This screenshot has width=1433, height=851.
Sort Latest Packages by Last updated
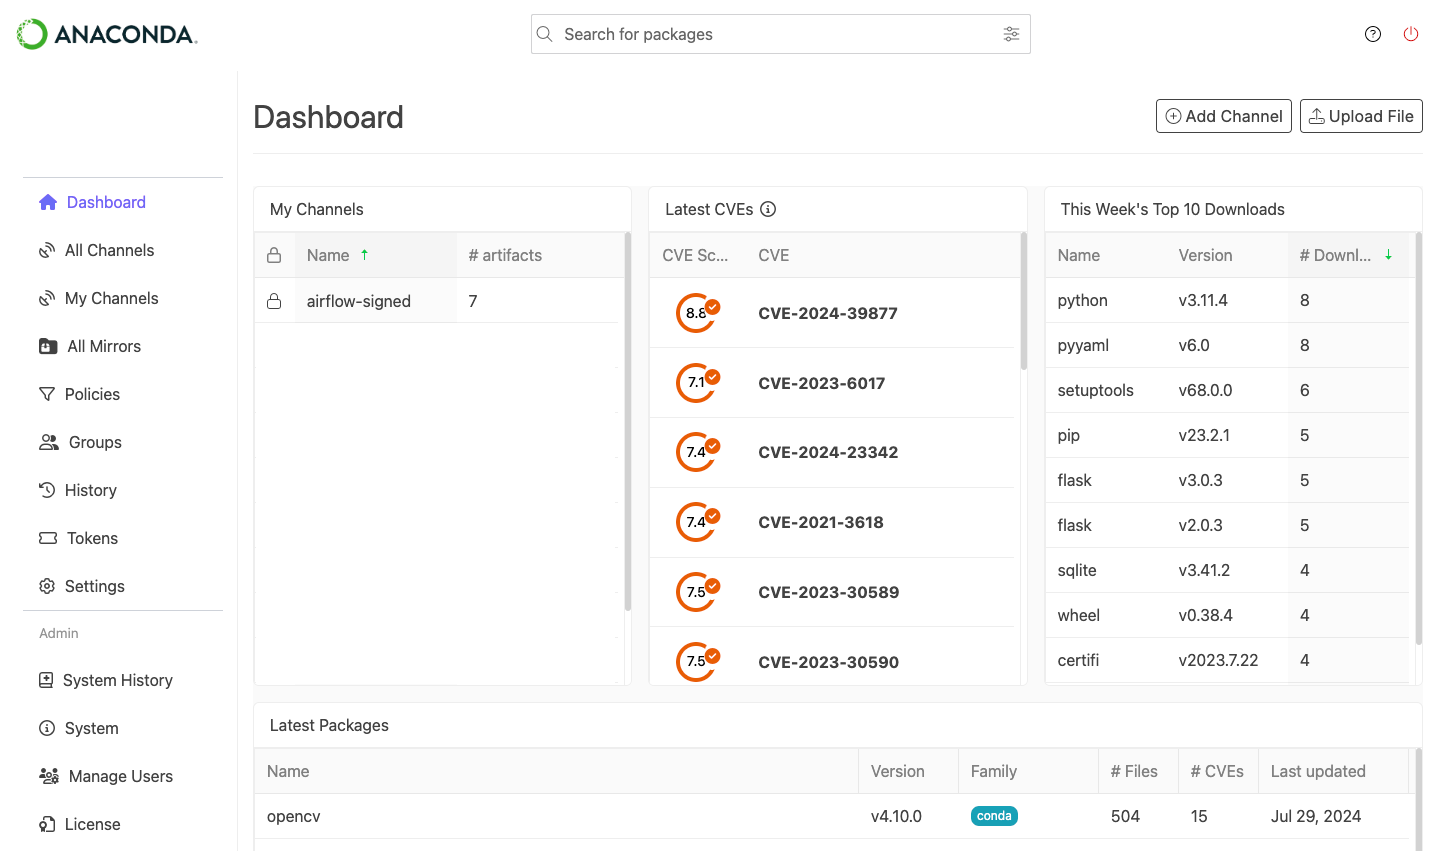1318,771
